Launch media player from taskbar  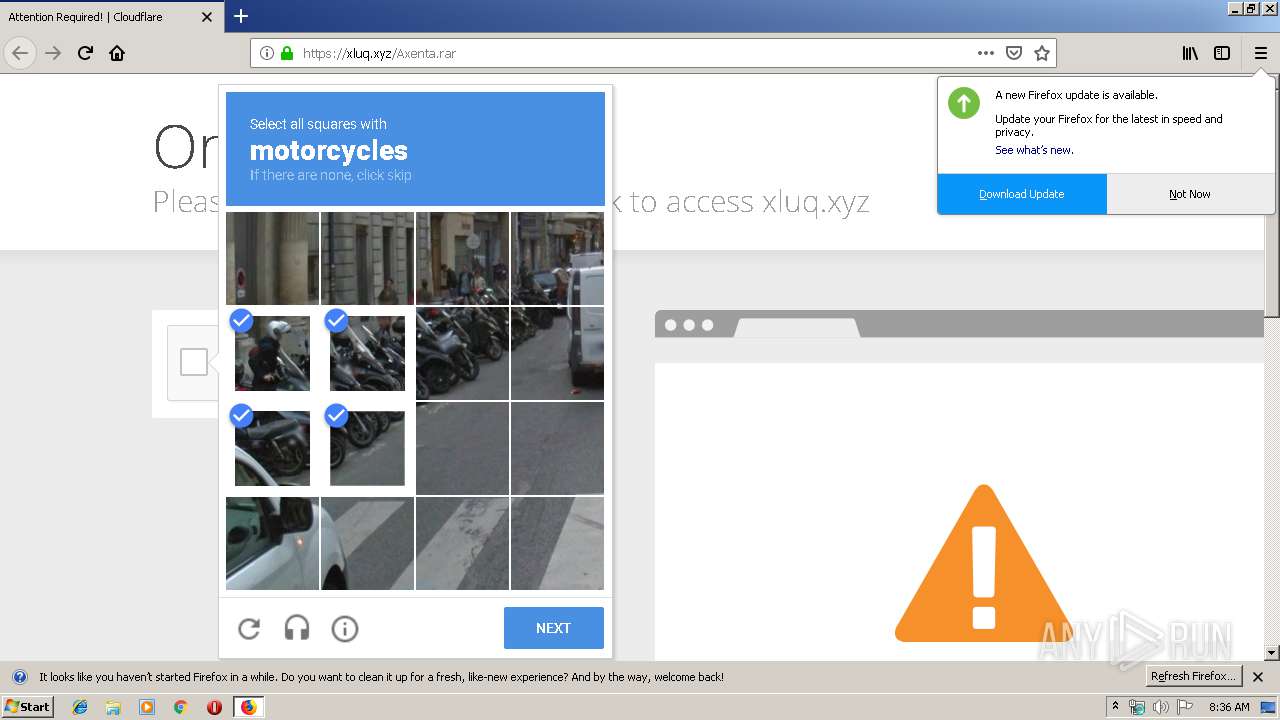[x=147, y=707]
